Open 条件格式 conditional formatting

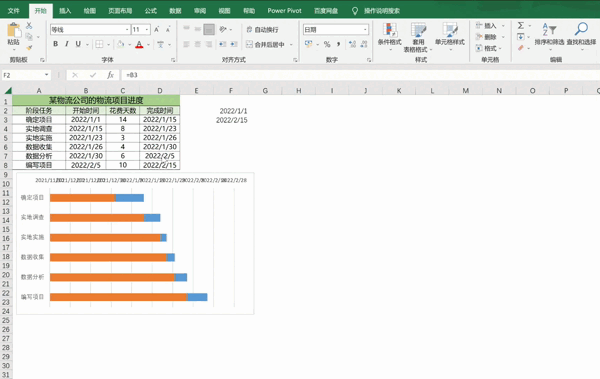389,38
